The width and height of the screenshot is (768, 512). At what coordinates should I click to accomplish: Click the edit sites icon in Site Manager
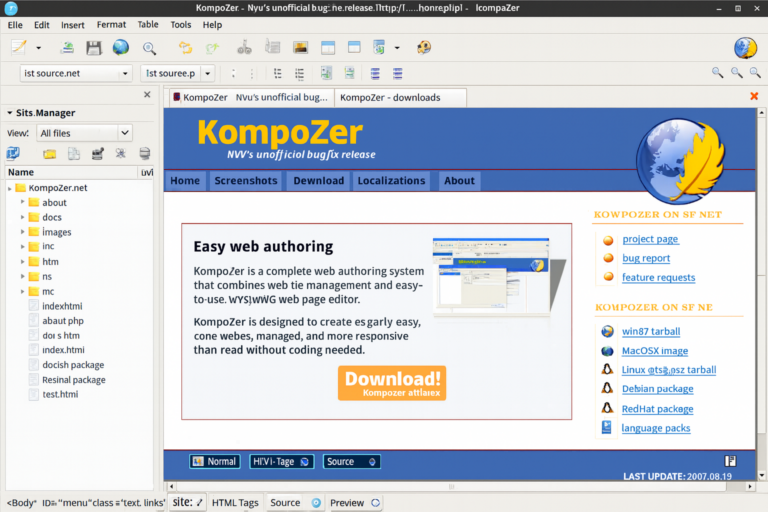tap(13, 153)
